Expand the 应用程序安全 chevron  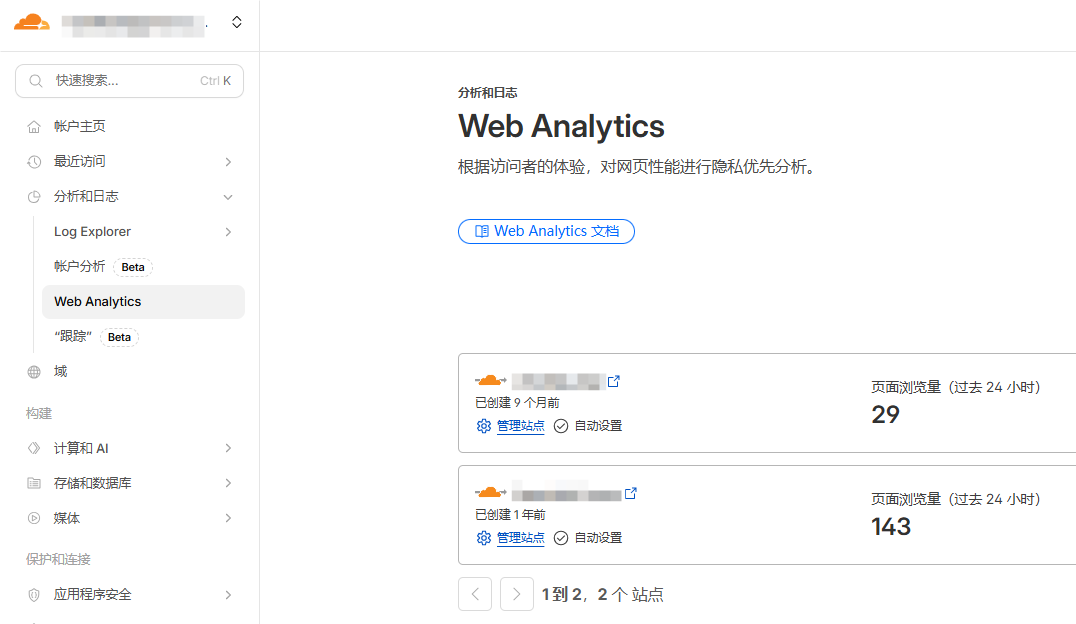[228, 595]
